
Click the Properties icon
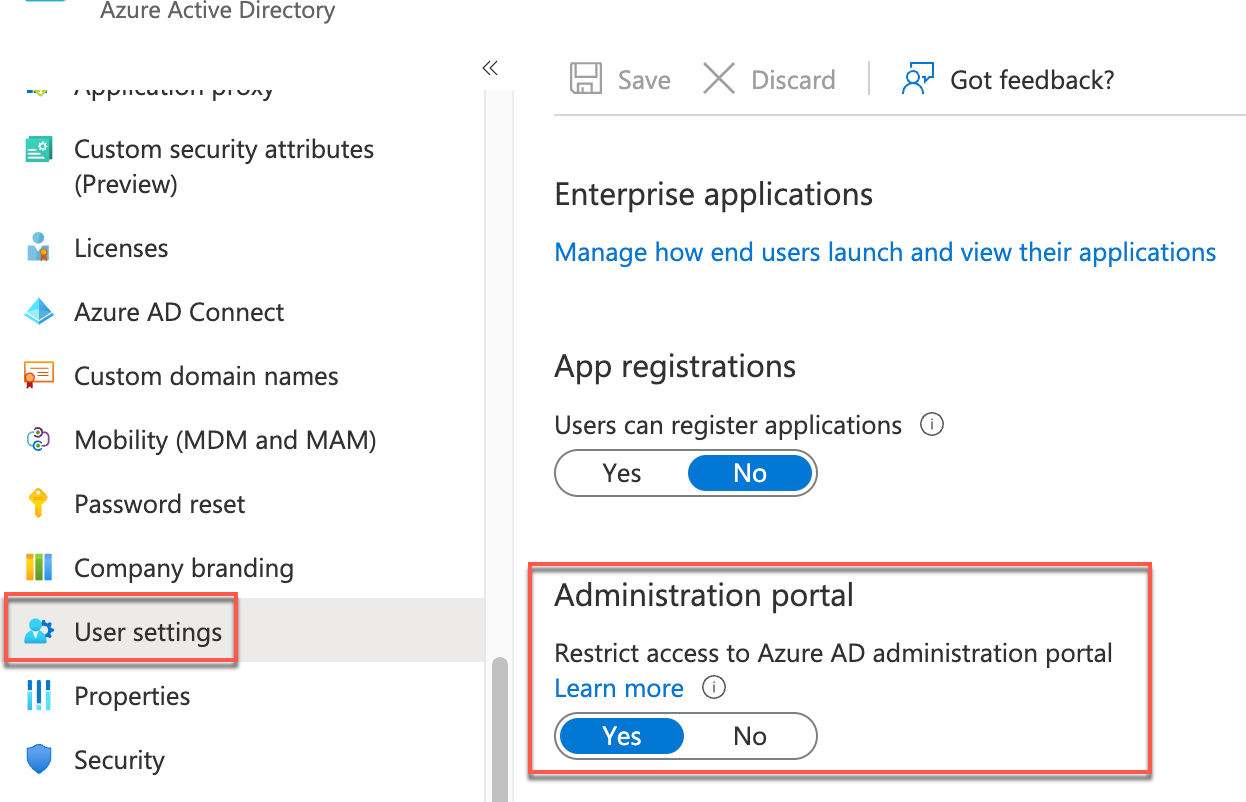(38, 696)
